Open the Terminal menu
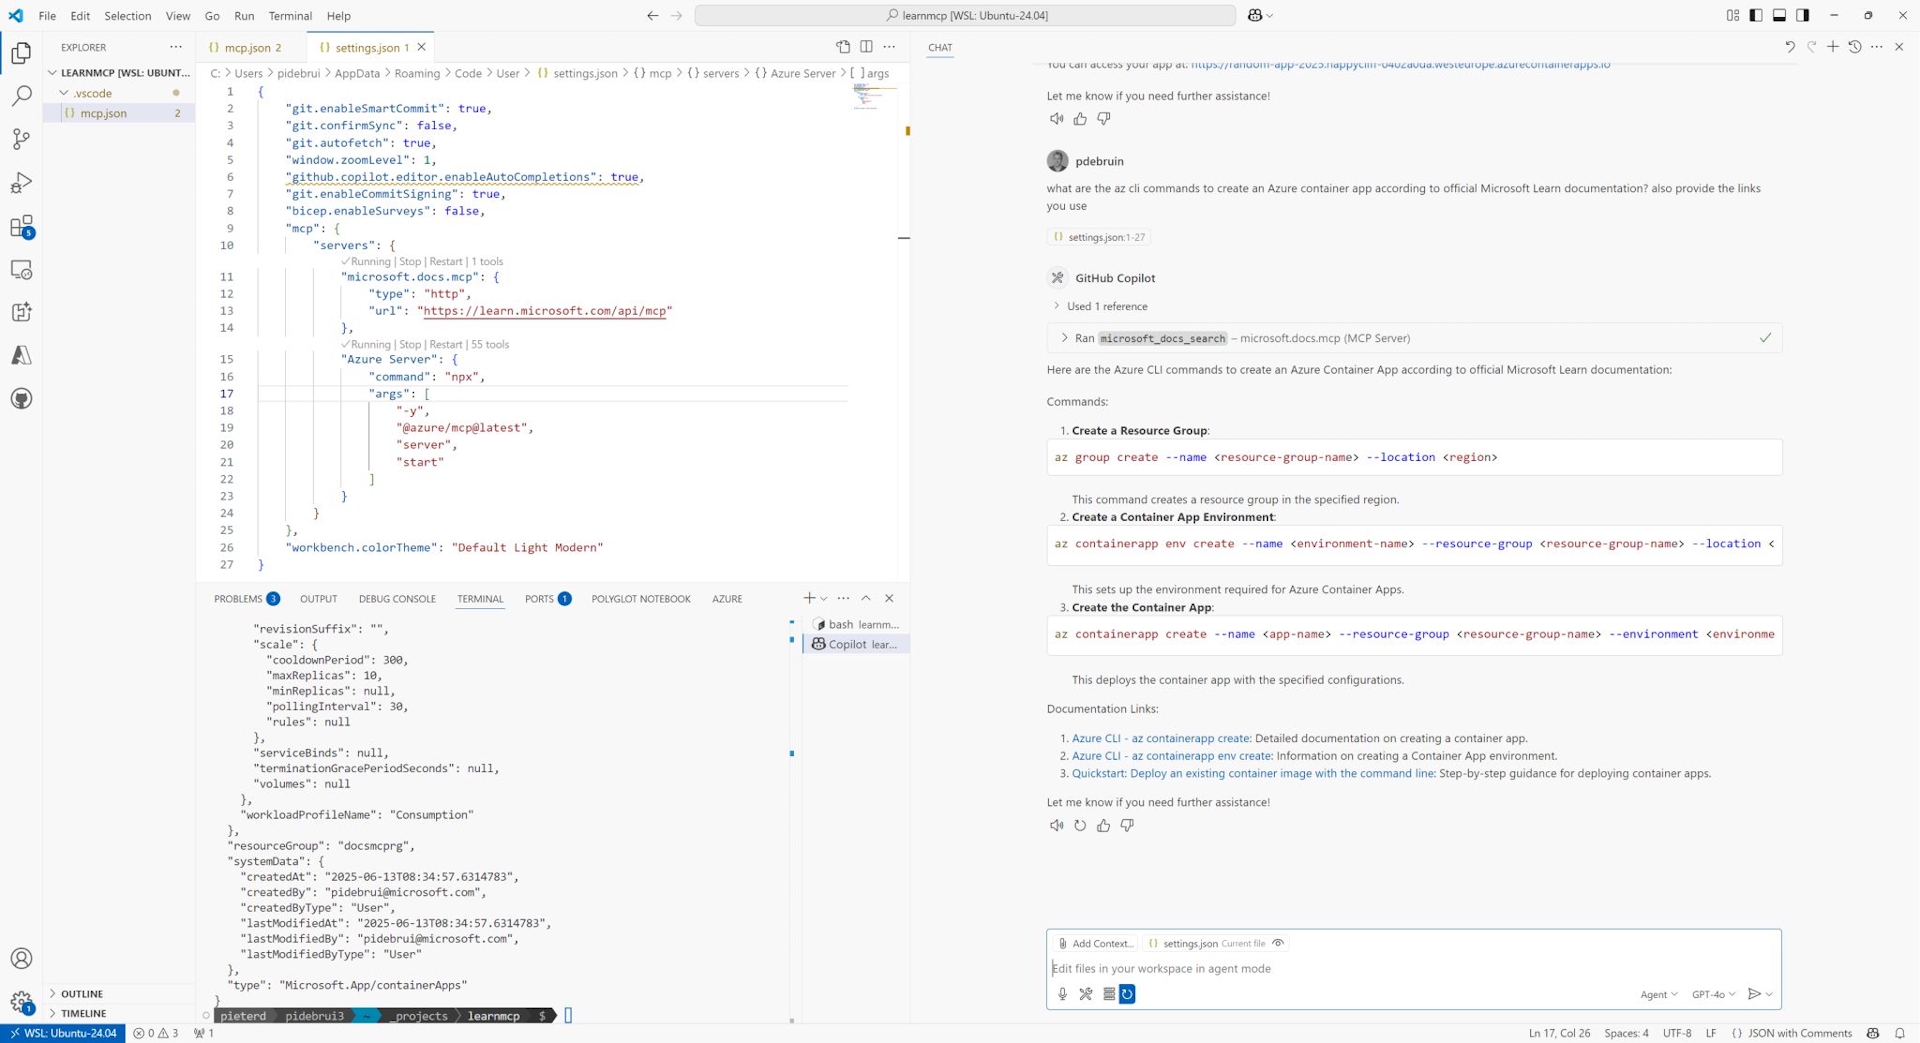1920x1043 pixels. 290,16
